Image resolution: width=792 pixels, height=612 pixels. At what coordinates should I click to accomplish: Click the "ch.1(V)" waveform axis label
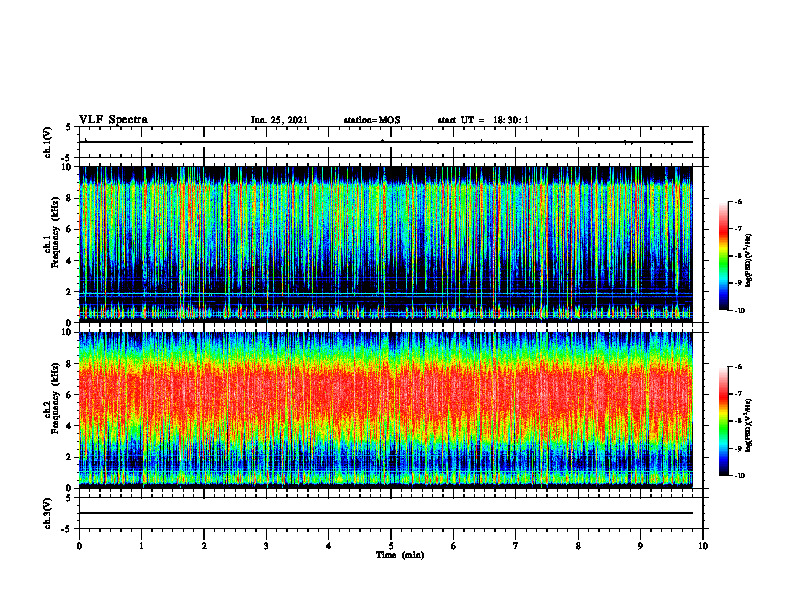pyautogui.click(x=47, y=142)
